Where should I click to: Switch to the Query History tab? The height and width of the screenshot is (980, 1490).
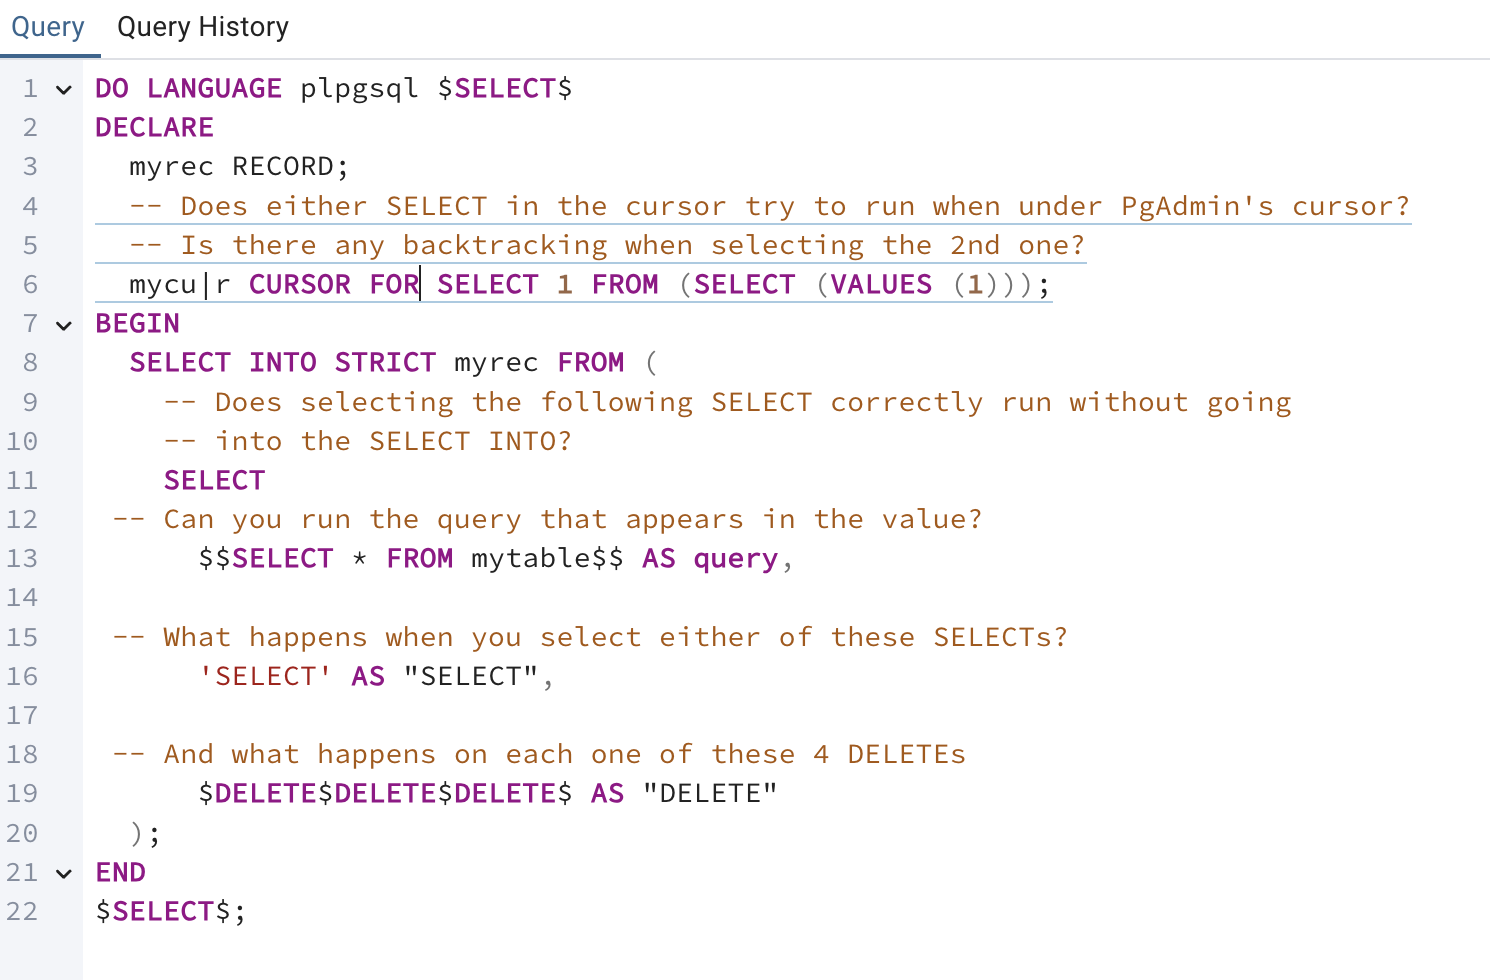pos(202,27)
